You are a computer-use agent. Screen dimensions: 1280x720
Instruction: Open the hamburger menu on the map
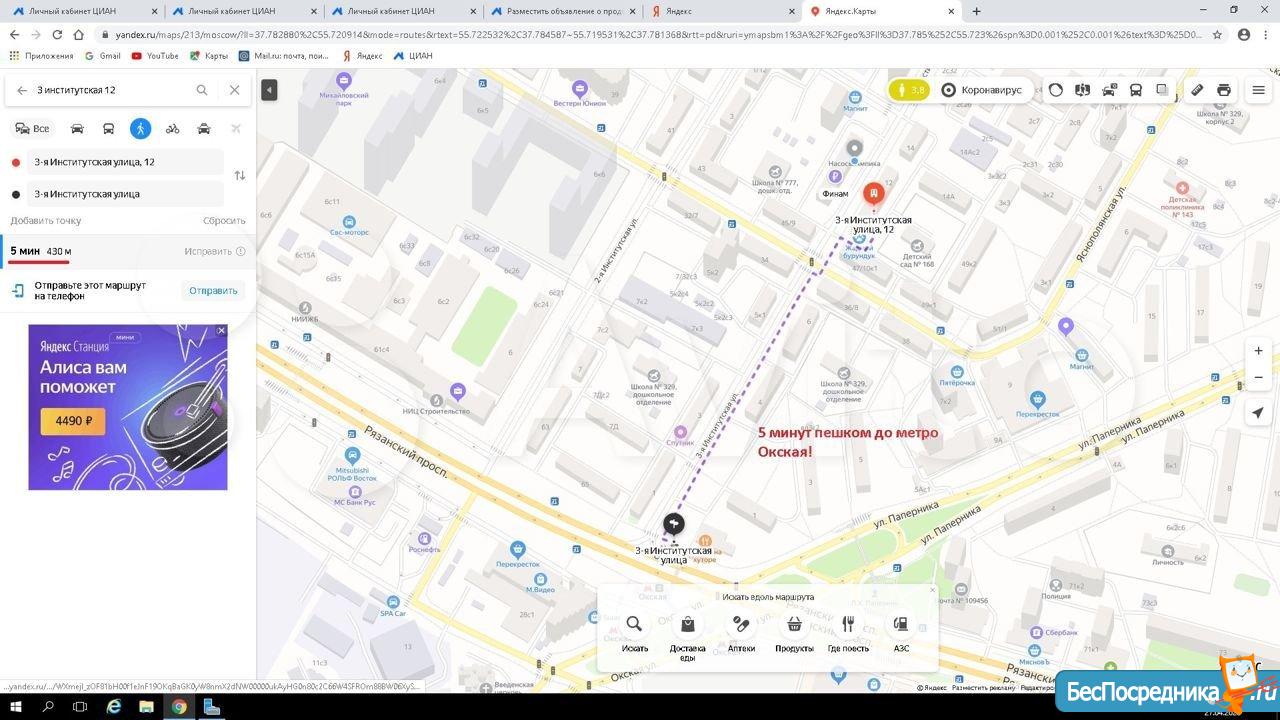pyautogui.click(x=1258, y=90)
